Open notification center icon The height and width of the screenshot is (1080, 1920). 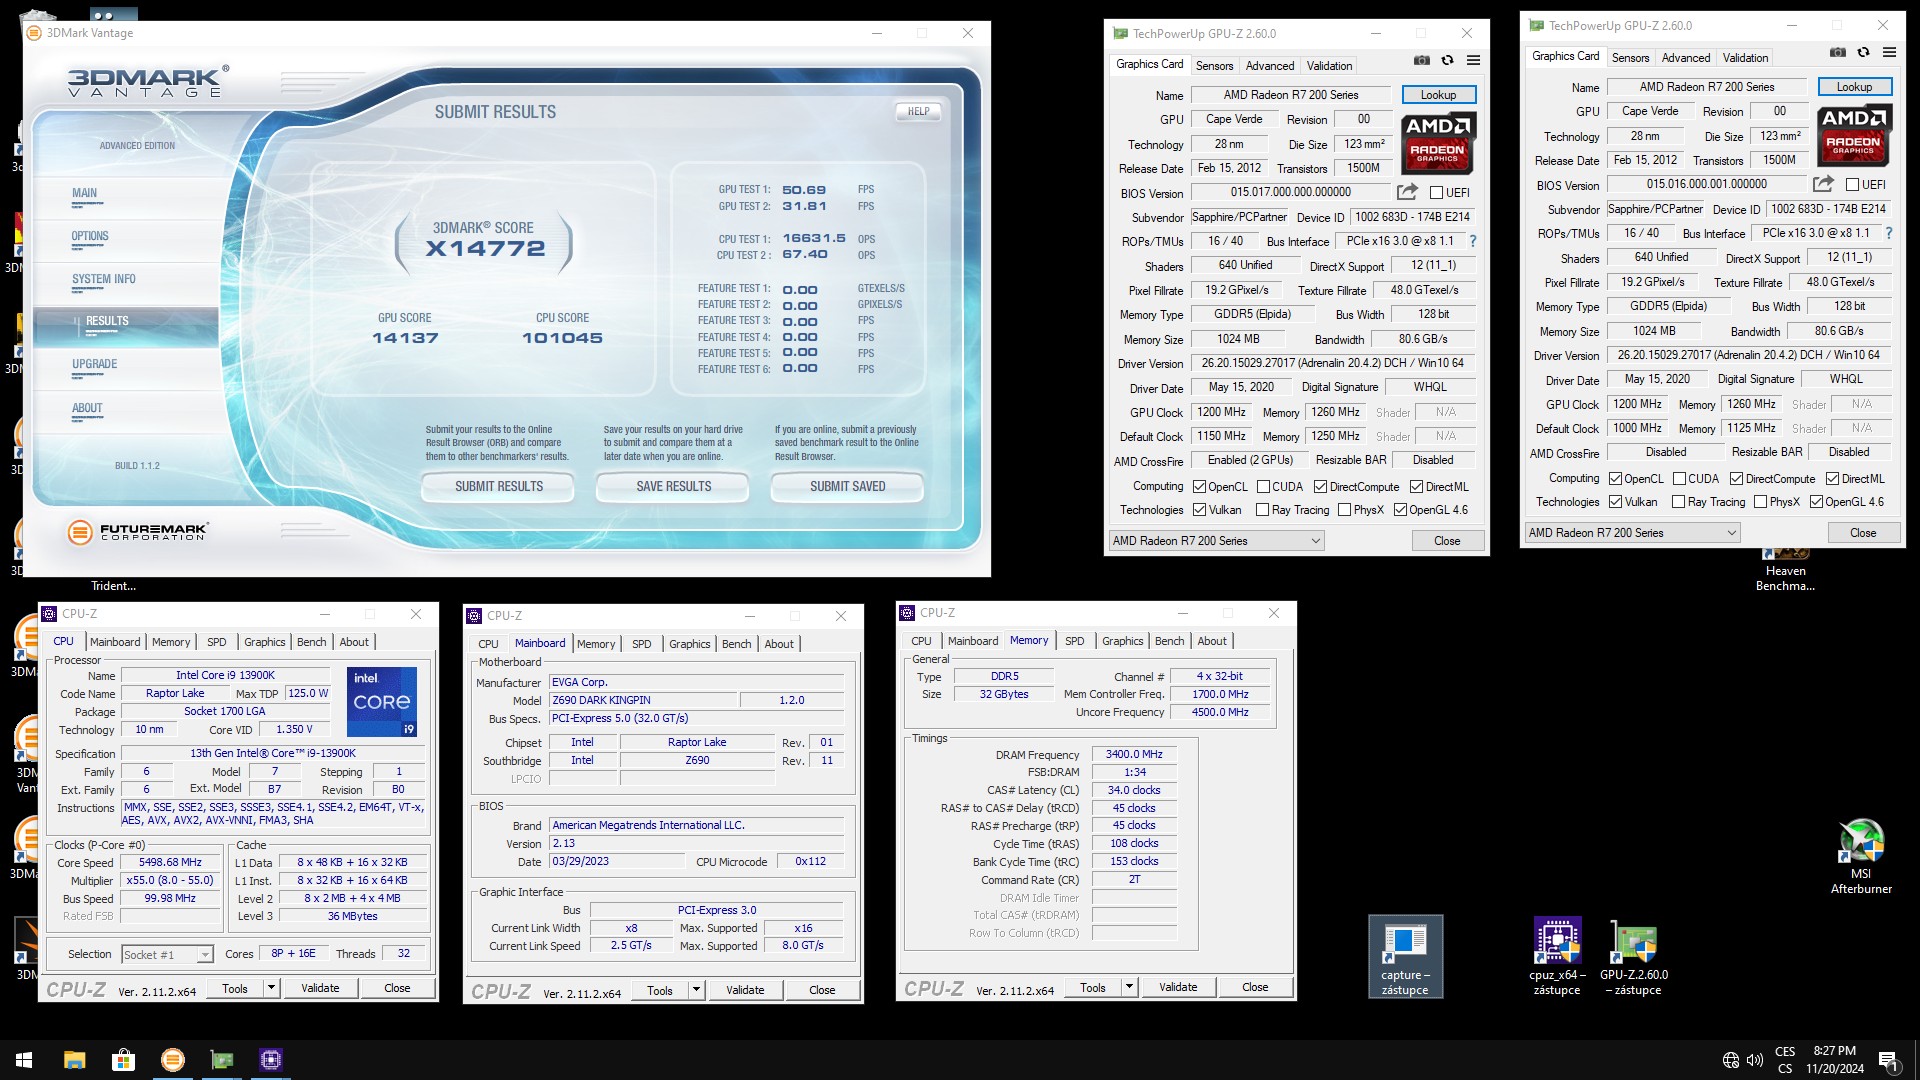pyautogui.click(x=1888, y=1060)
